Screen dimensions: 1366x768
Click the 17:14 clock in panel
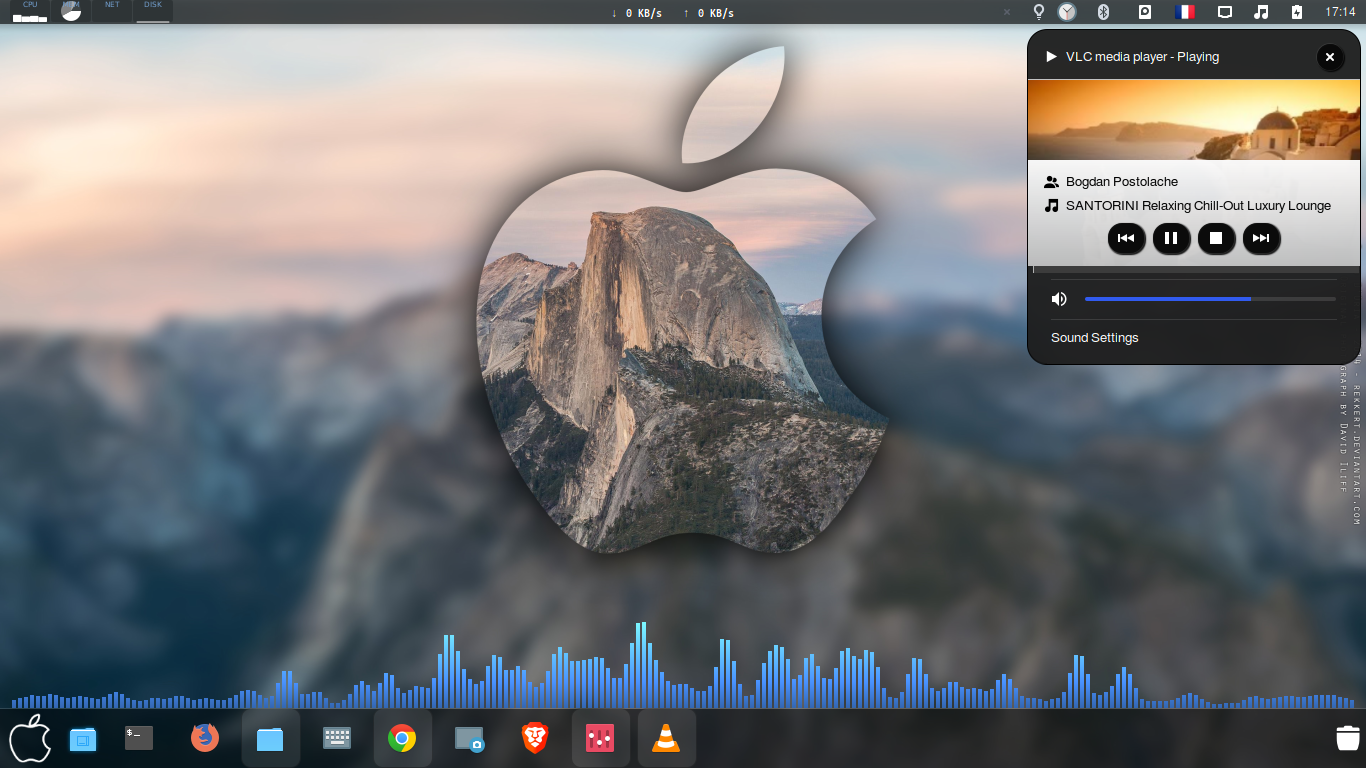click(x=1340, y=12)
